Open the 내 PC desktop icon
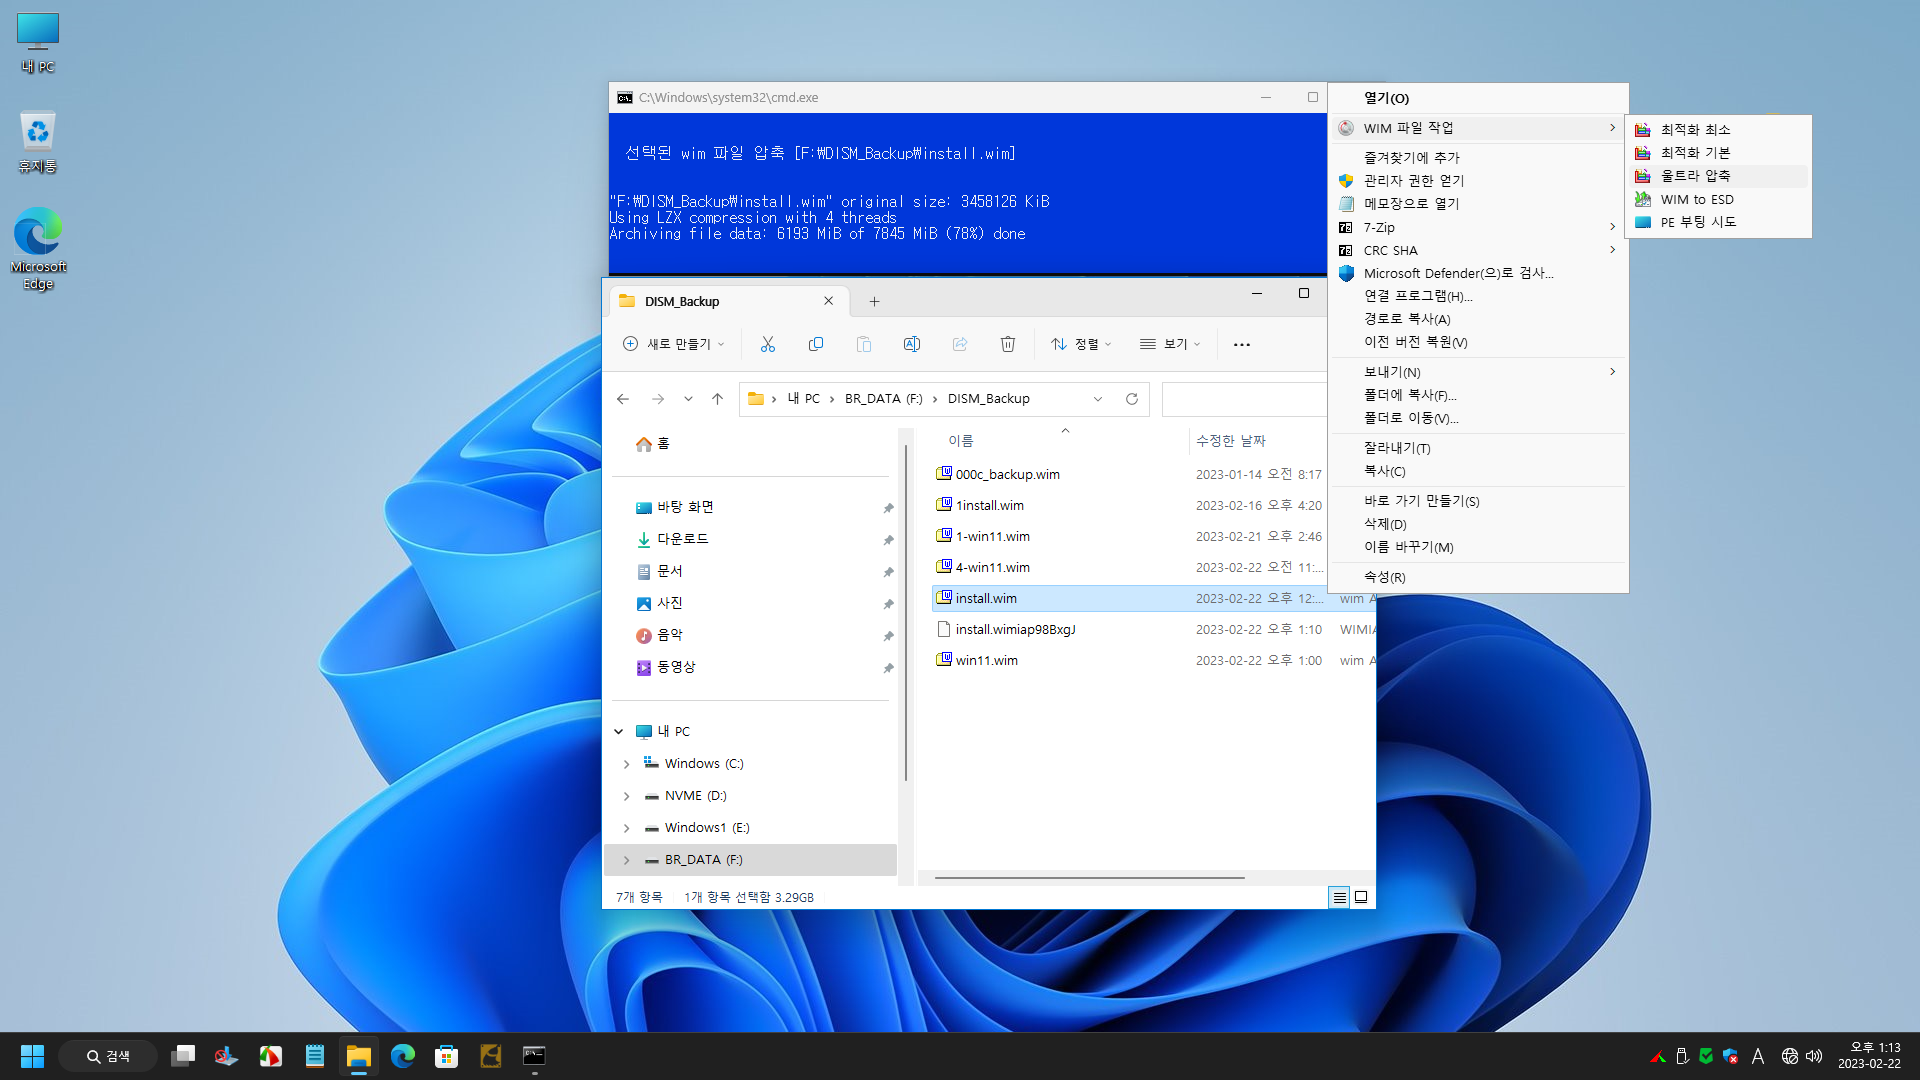 (x=38, y=43)
